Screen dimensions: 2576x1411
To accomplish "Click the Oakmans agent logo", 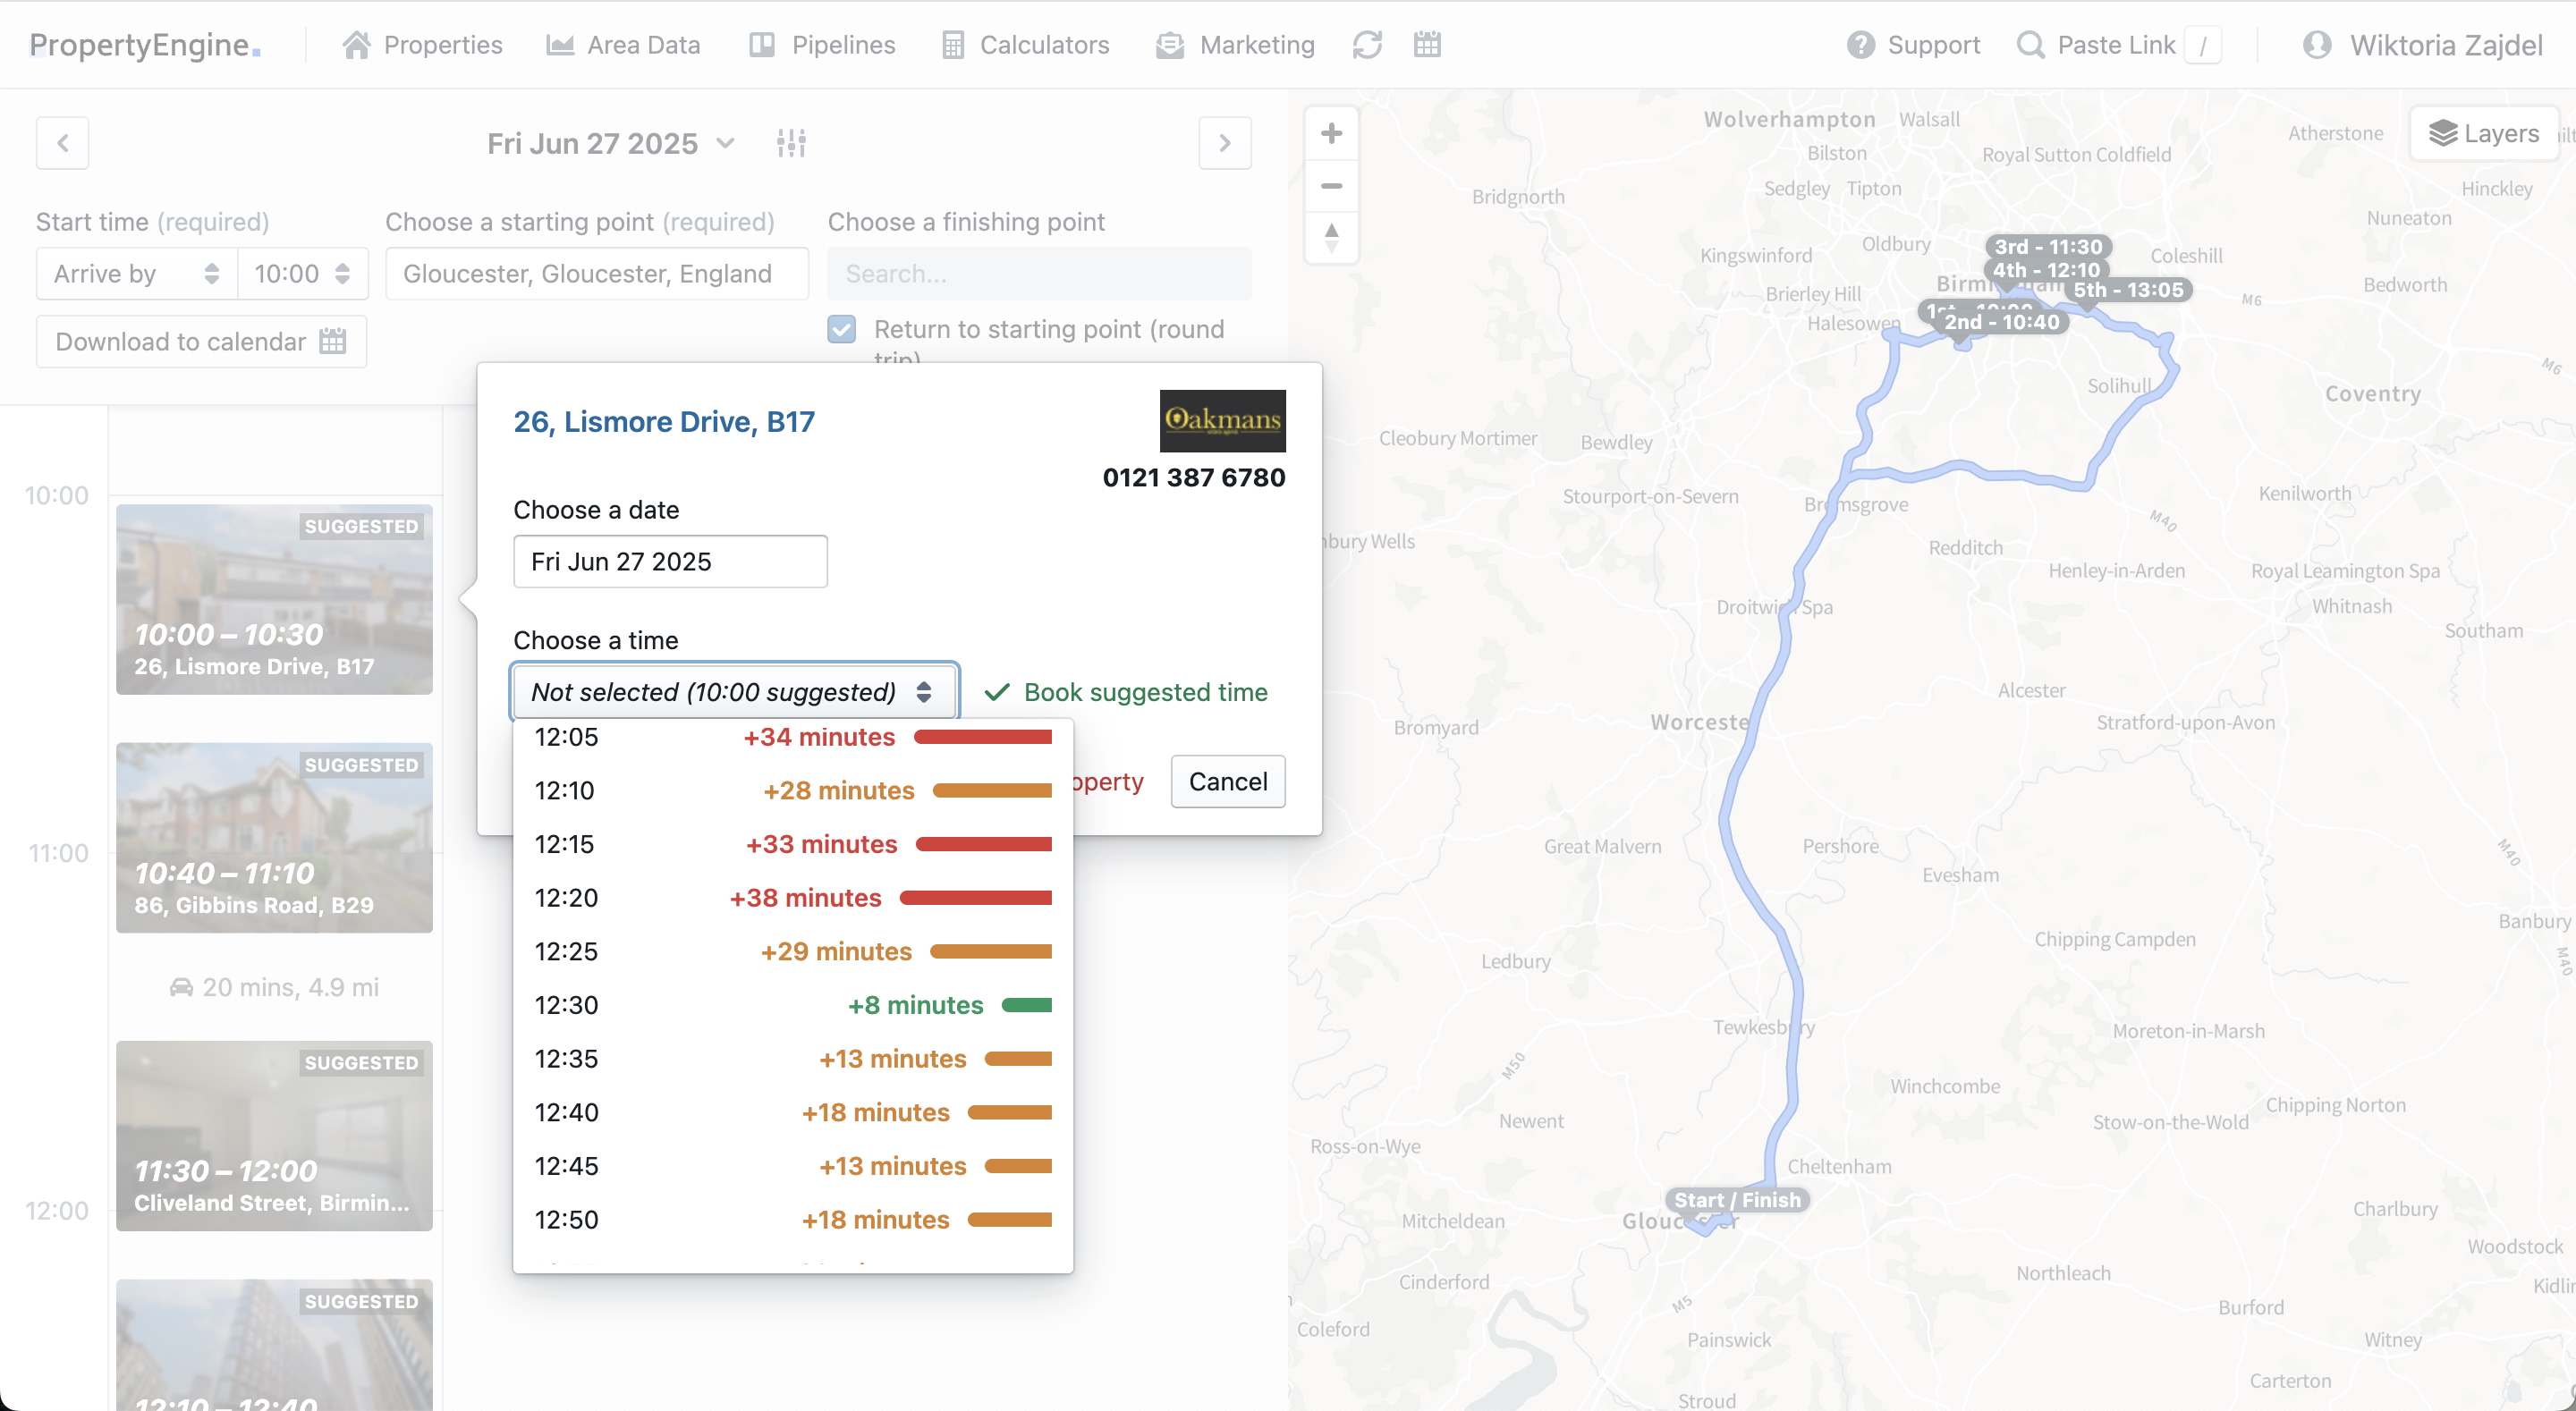I will coord(1223,421).
